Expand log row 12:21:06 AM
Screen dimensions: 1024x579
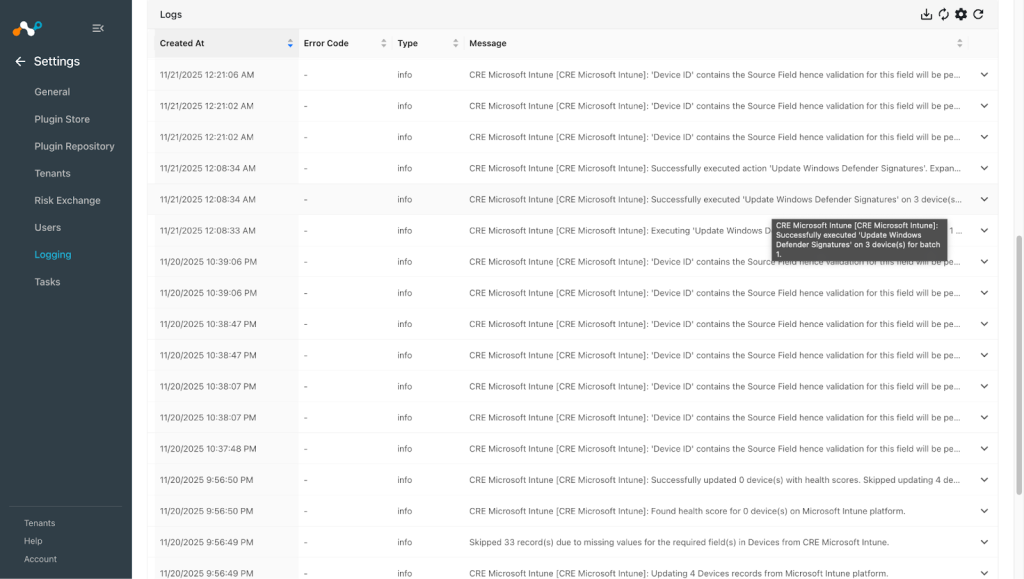[x=984, y=75]
